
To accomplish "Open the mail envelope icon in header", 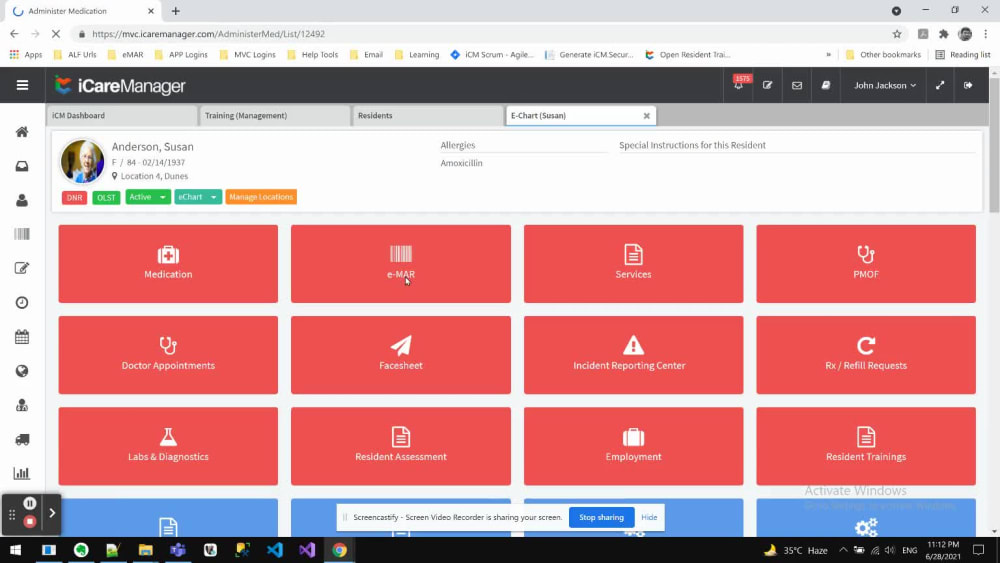I will (x=797, y=85).
